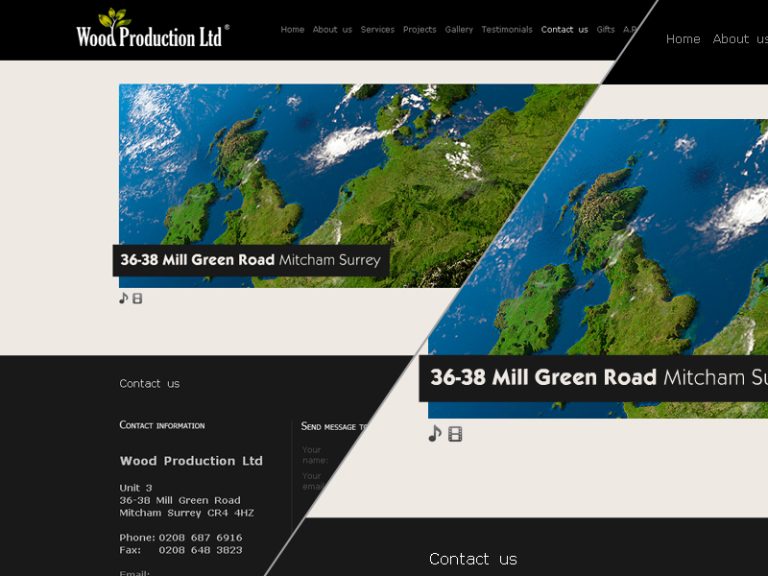Viewport: 768px width, 576px height.
Task: Click the 'Email:' label below the fax number
Action: tap(134, 573)
